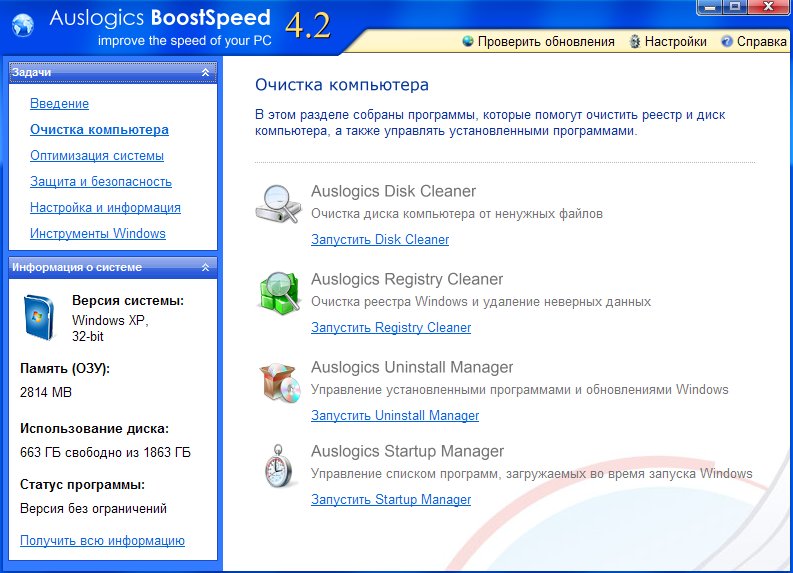Click the Очистка диска компьютера description text
This screenshot has width=793, height=573.
(x=457, y=214)
